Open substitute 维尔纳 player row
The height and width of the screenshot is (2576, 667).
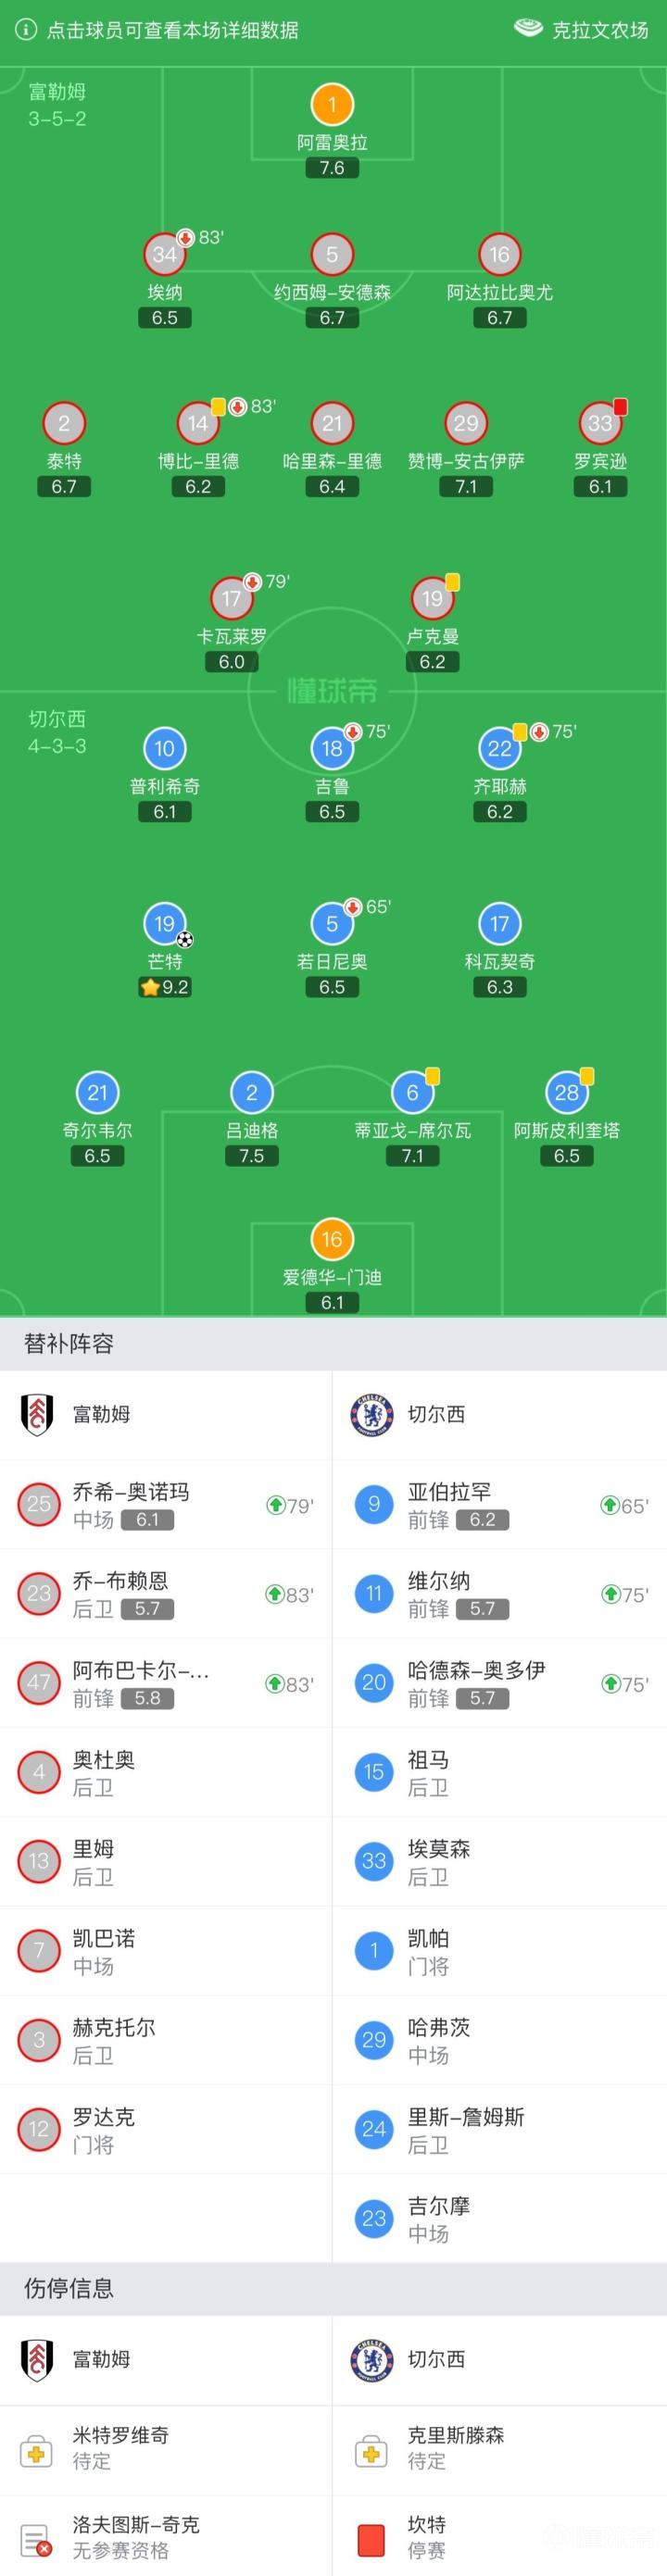[499, 1594]
